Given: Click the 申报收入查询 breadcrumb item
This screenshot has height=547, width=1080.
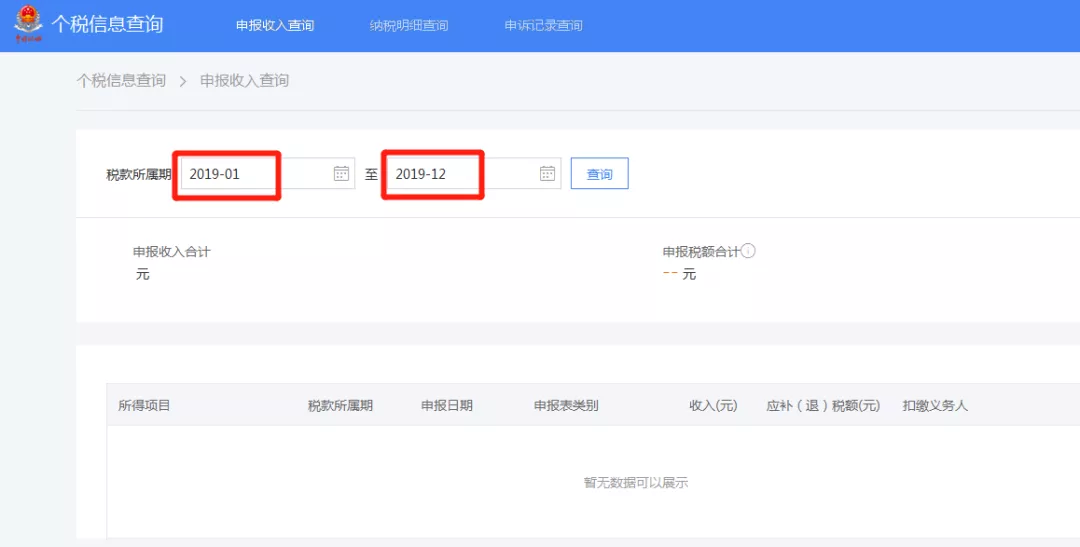Looking at the screenshot, I should (x=245, y=81).
